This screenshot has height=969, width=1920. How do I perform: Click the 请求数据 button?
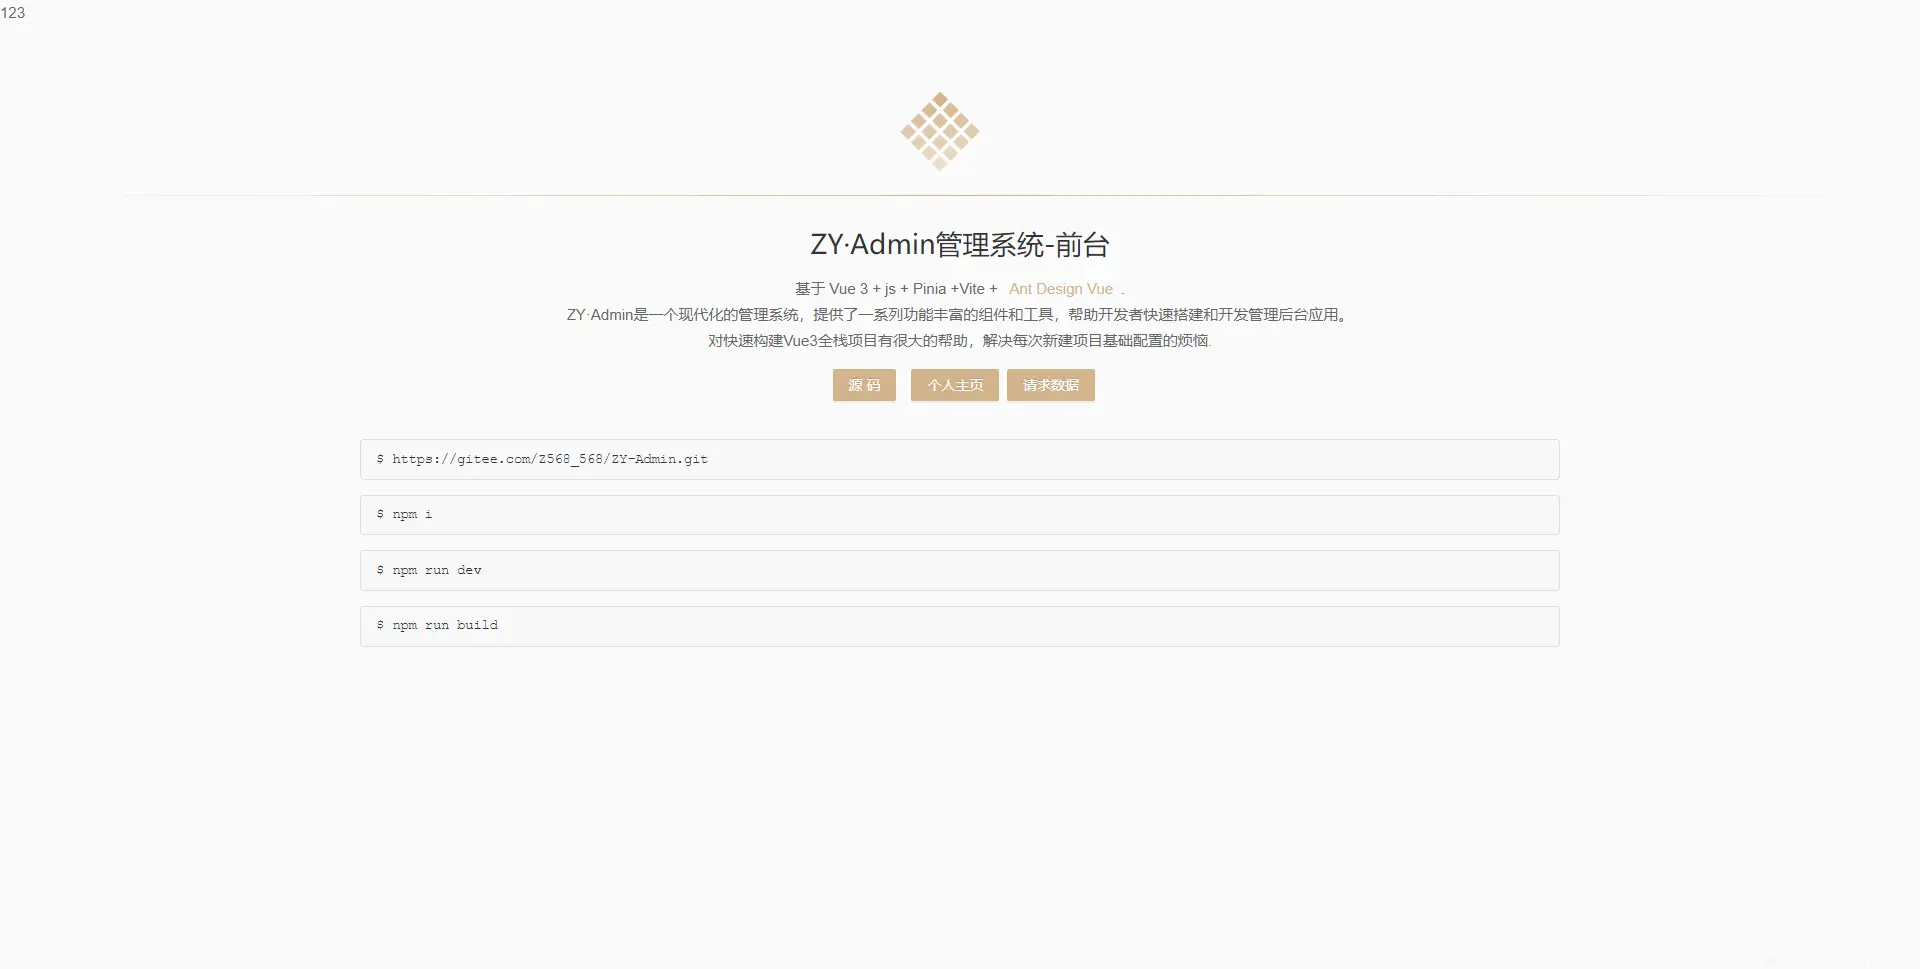[1050, 385]
